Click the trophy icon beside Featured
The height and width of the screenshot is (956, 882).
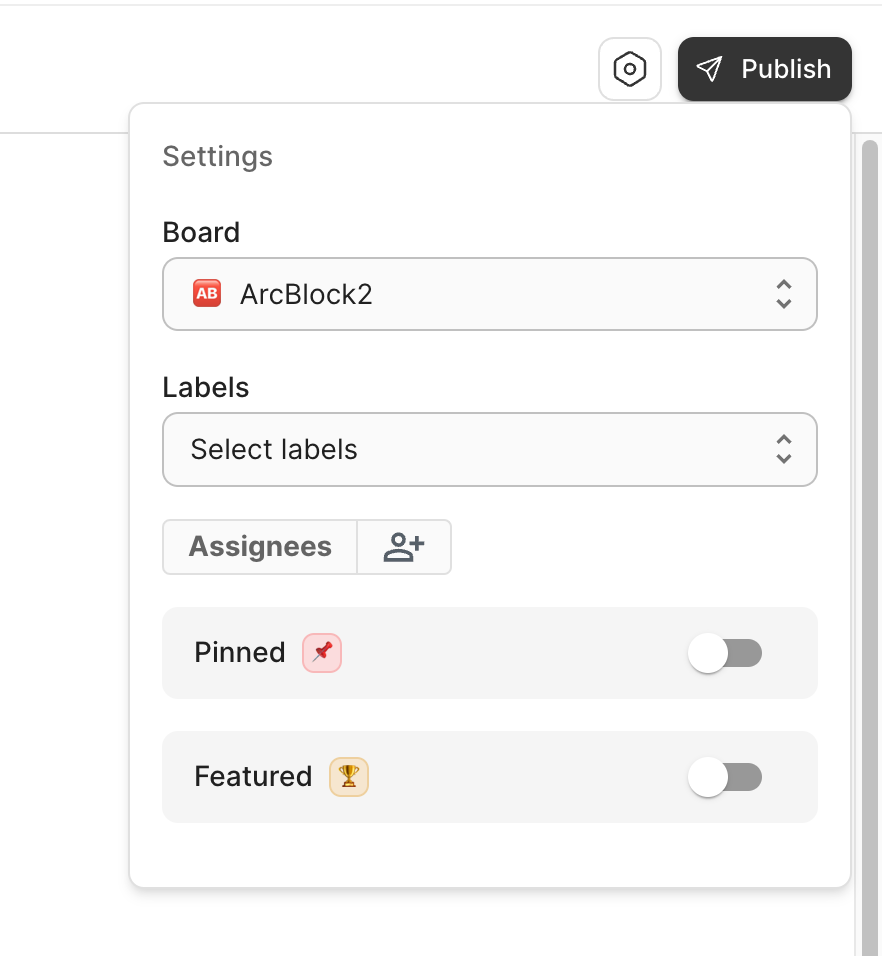pyautogui.click(x=349, y=777)
